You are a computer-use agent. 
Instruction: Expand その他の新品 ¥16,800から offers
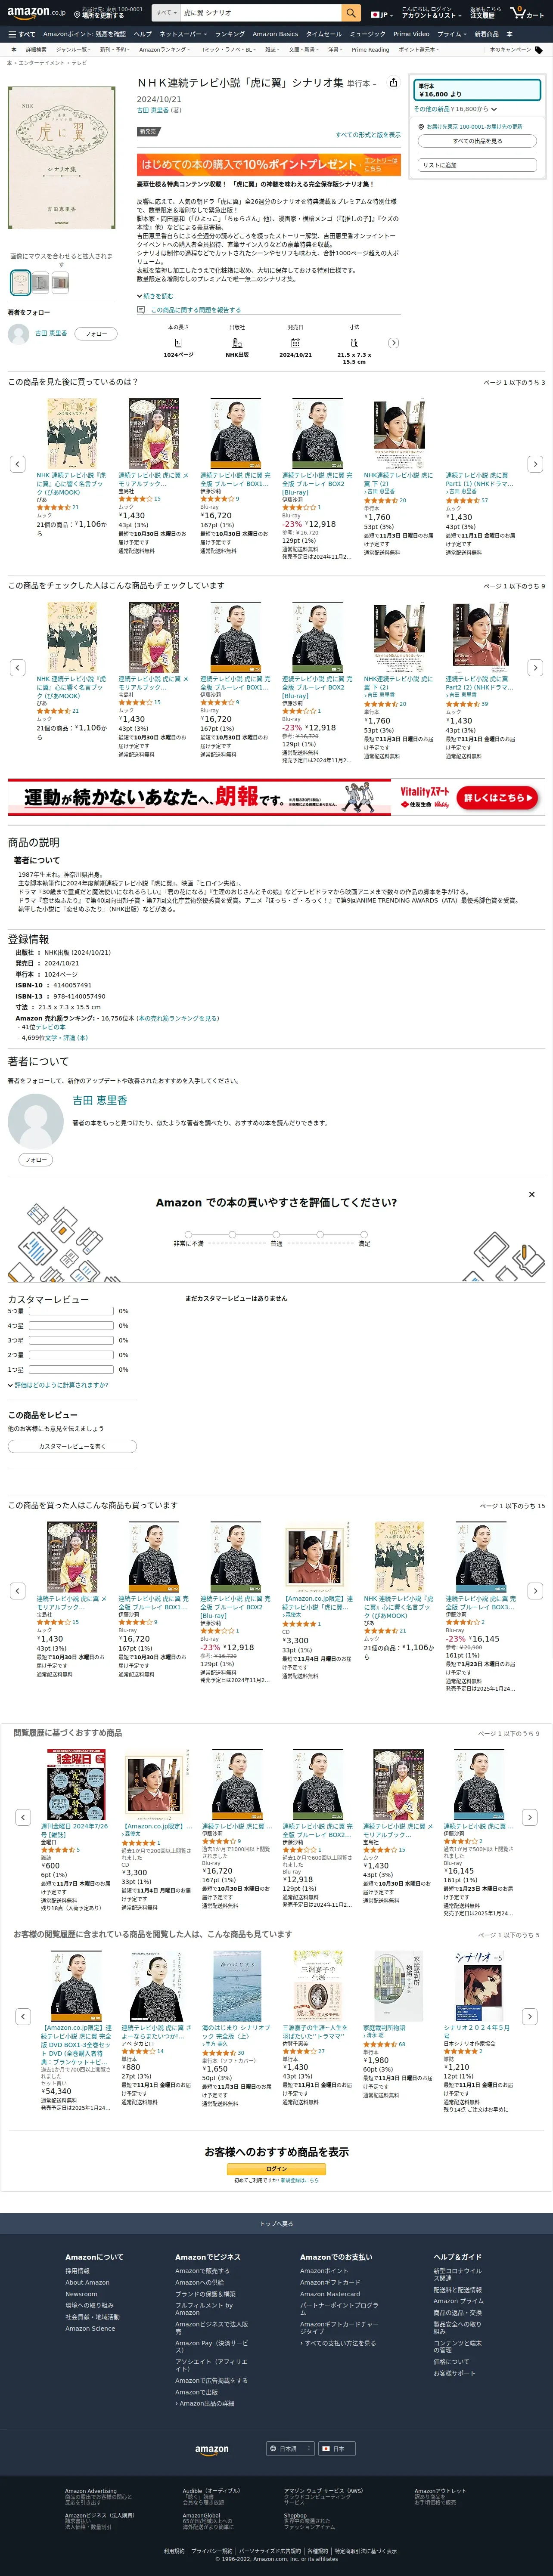pos(455,109)
